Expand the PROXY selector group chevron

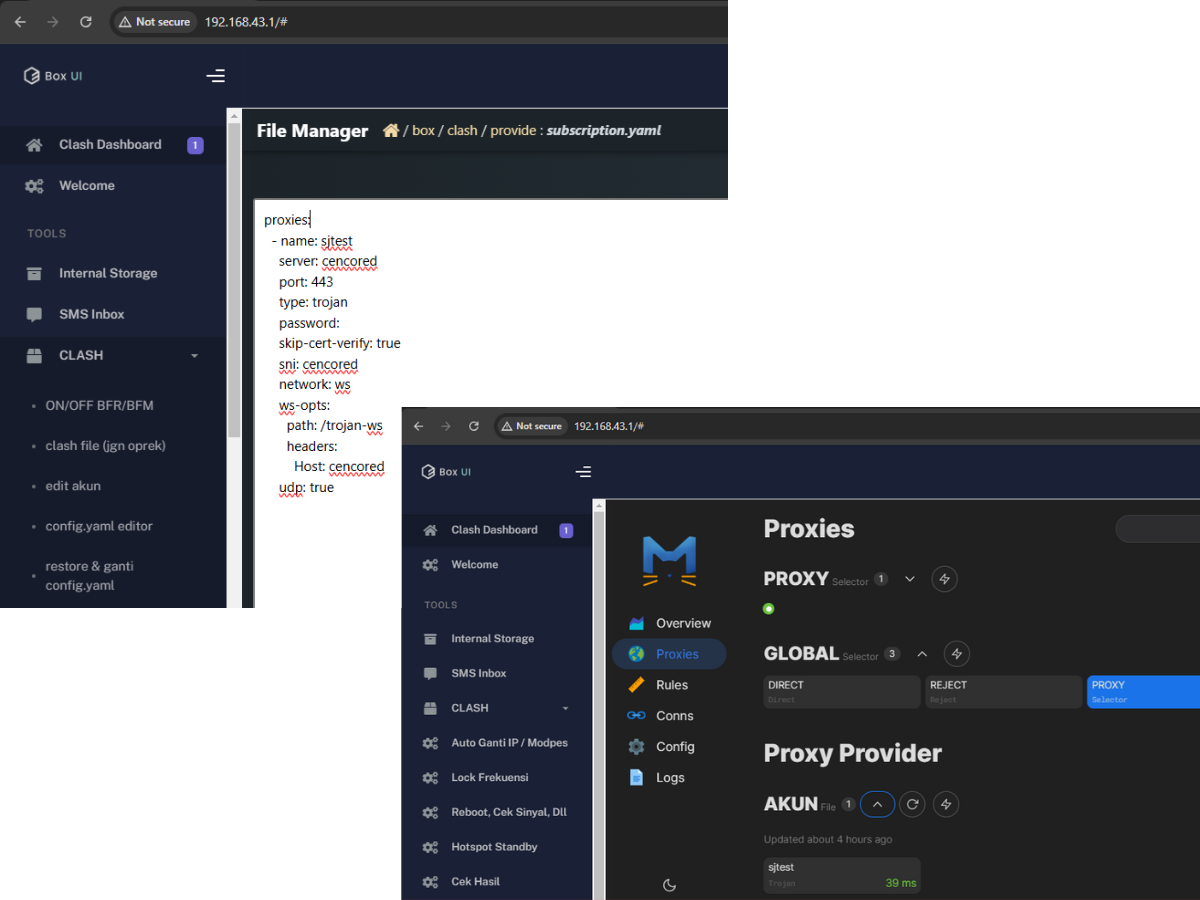tap(910, 579)
